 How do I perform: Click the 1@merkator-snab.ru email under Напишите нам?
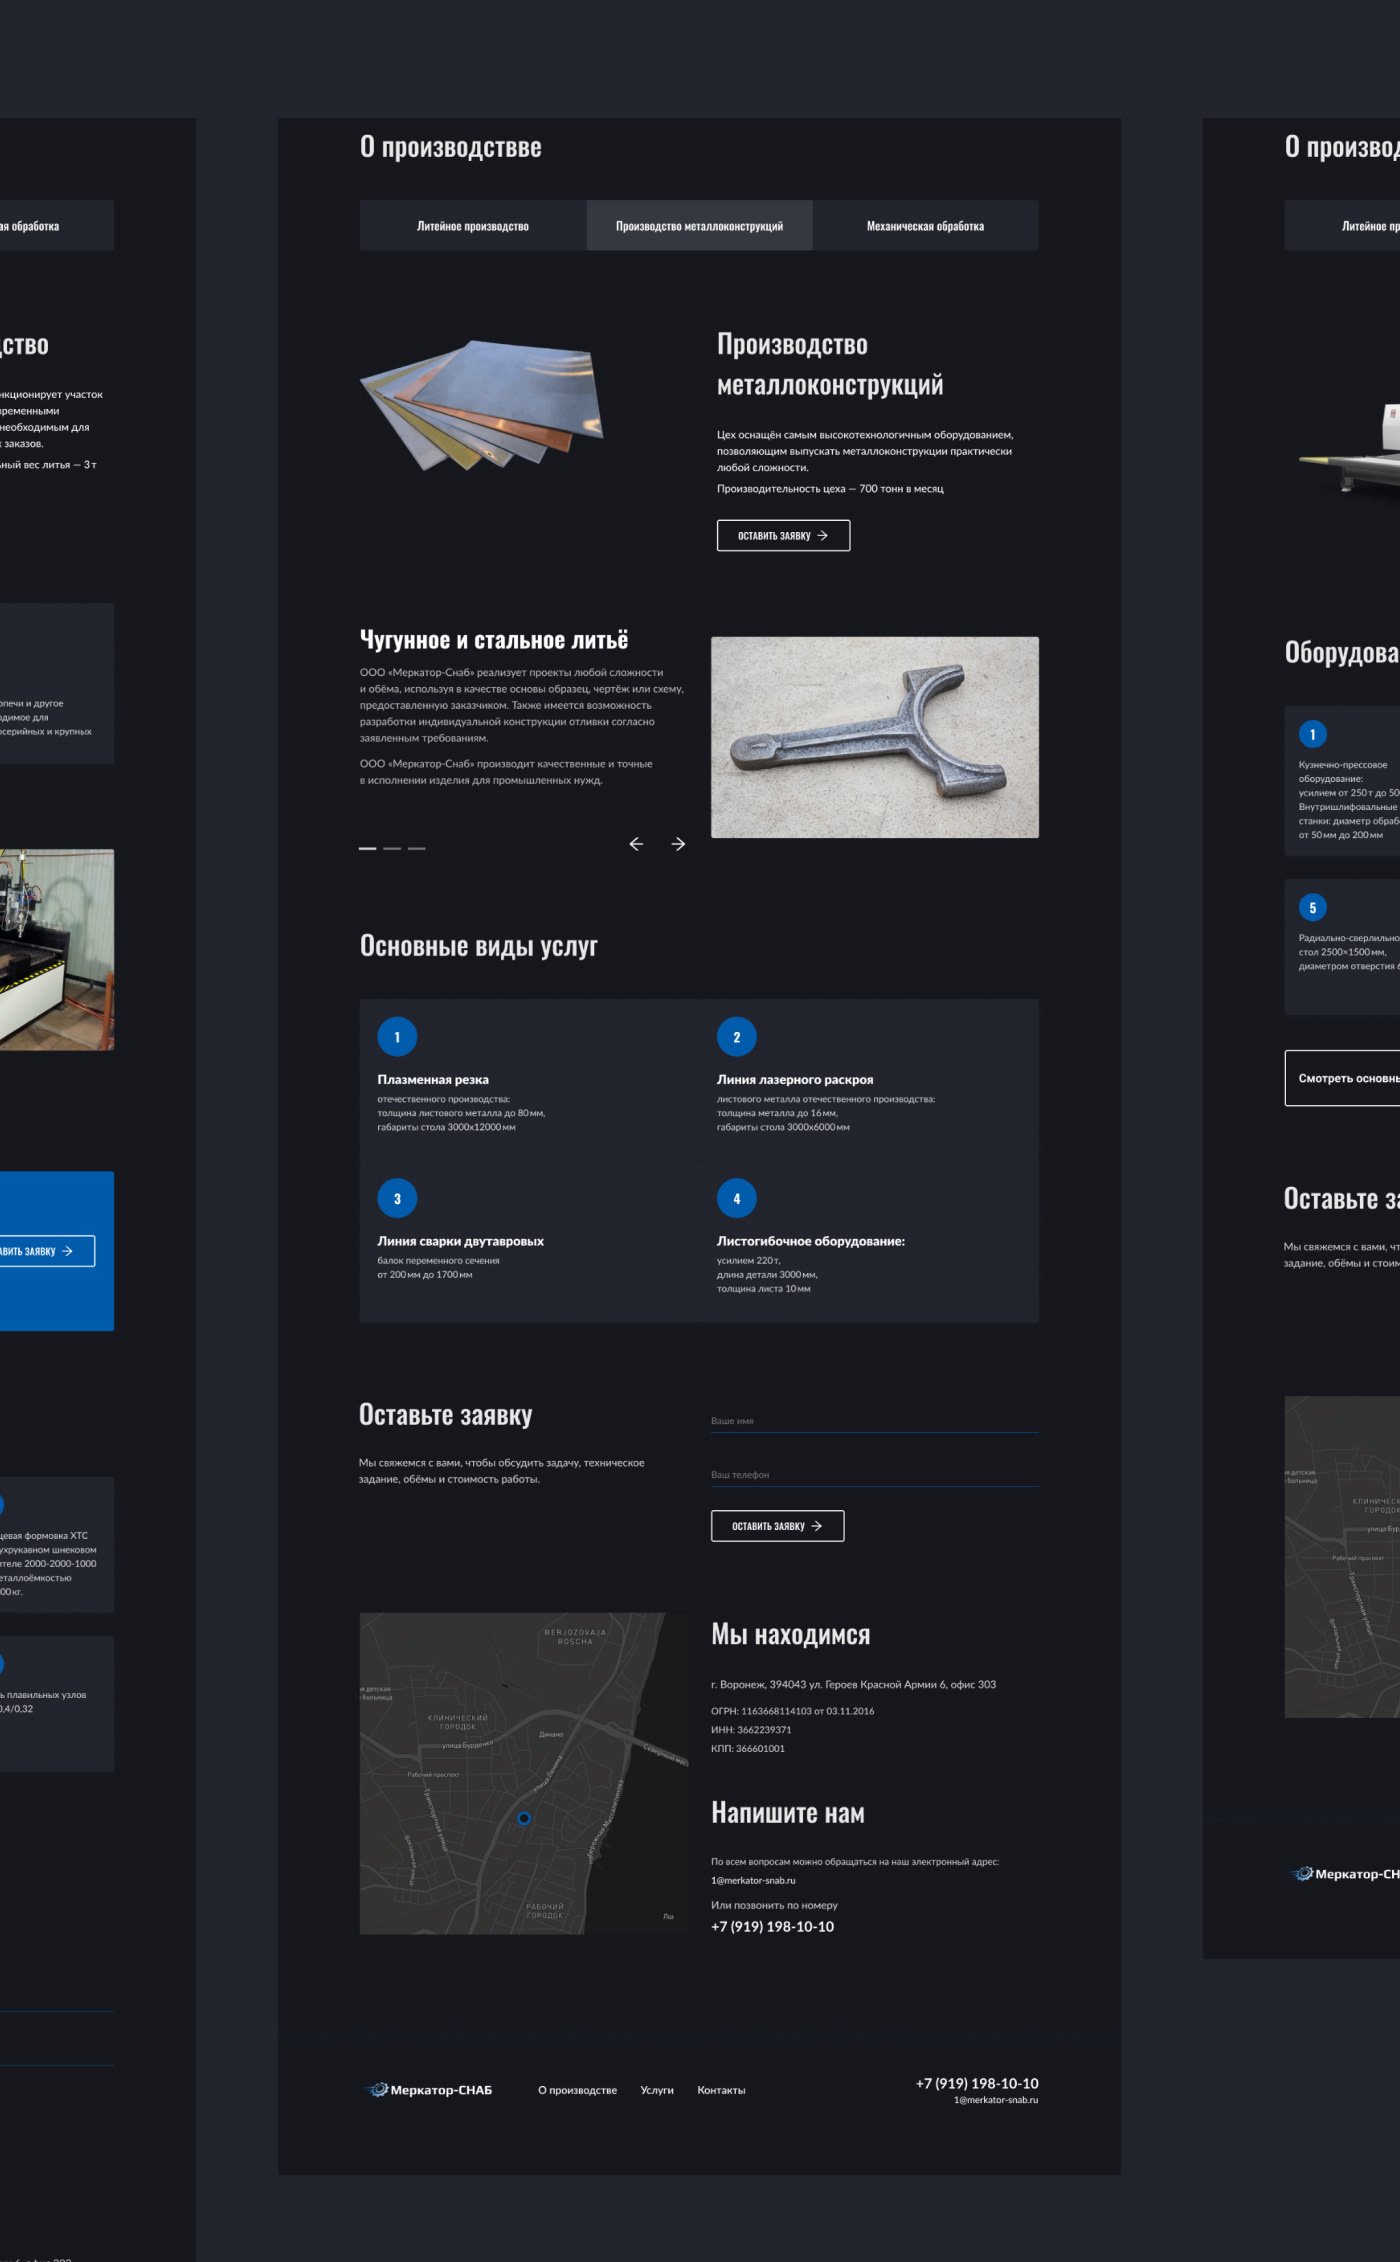coord(753,1880)
